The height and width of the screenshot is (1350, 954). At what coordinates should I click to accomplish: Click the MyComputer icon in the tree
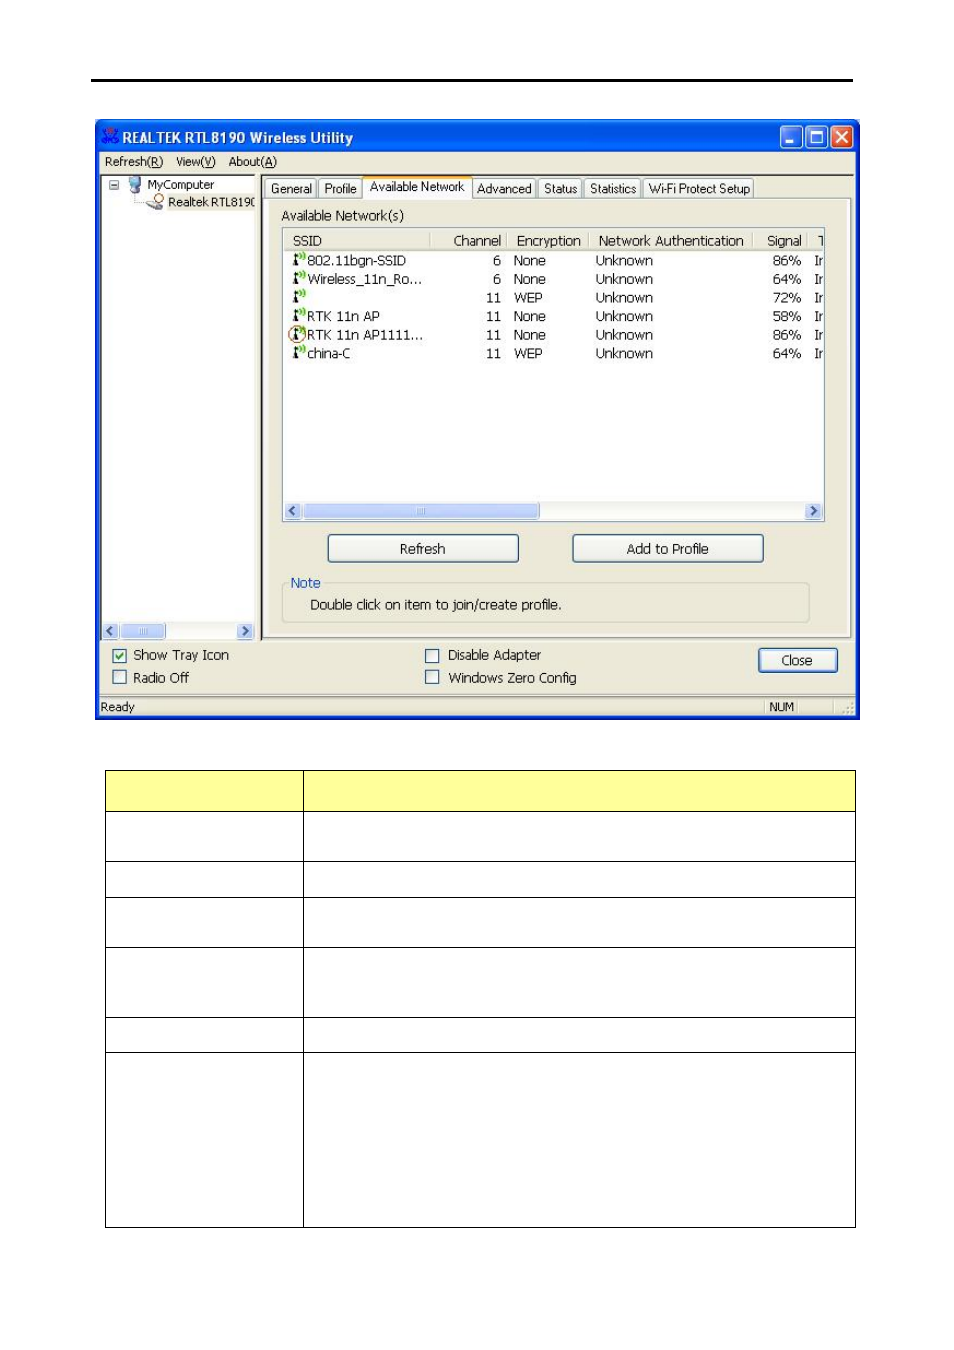[x=135, y=185]
